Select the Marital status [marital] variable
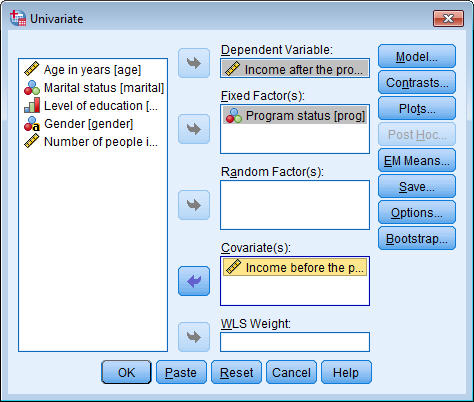This screenshot has width=474, height=402. (x=94, y=88)
